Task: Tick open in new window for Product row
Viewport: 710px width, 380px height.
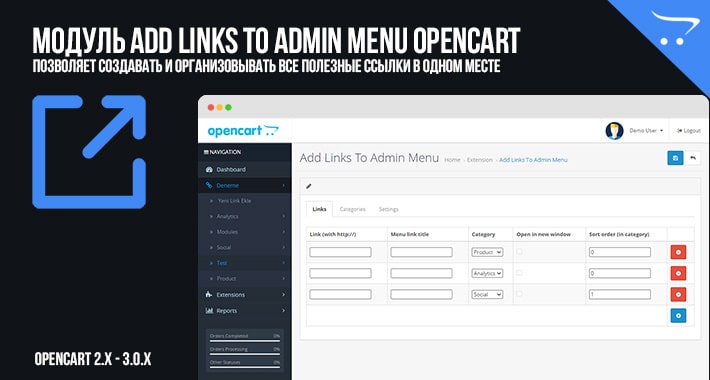Action: [519, 252]
